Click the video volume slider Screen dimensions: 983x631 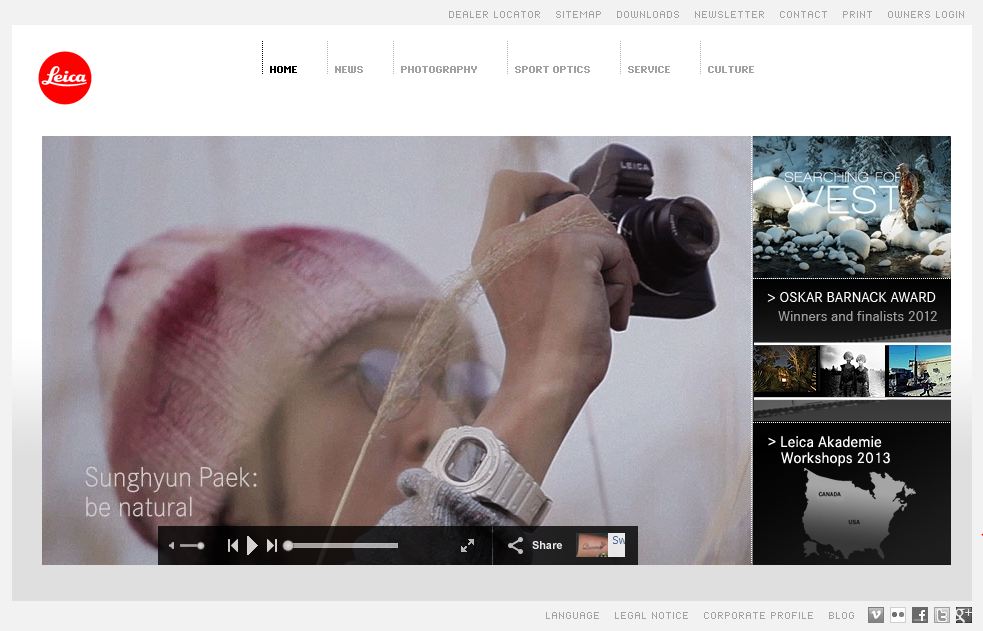coord(191,545)
